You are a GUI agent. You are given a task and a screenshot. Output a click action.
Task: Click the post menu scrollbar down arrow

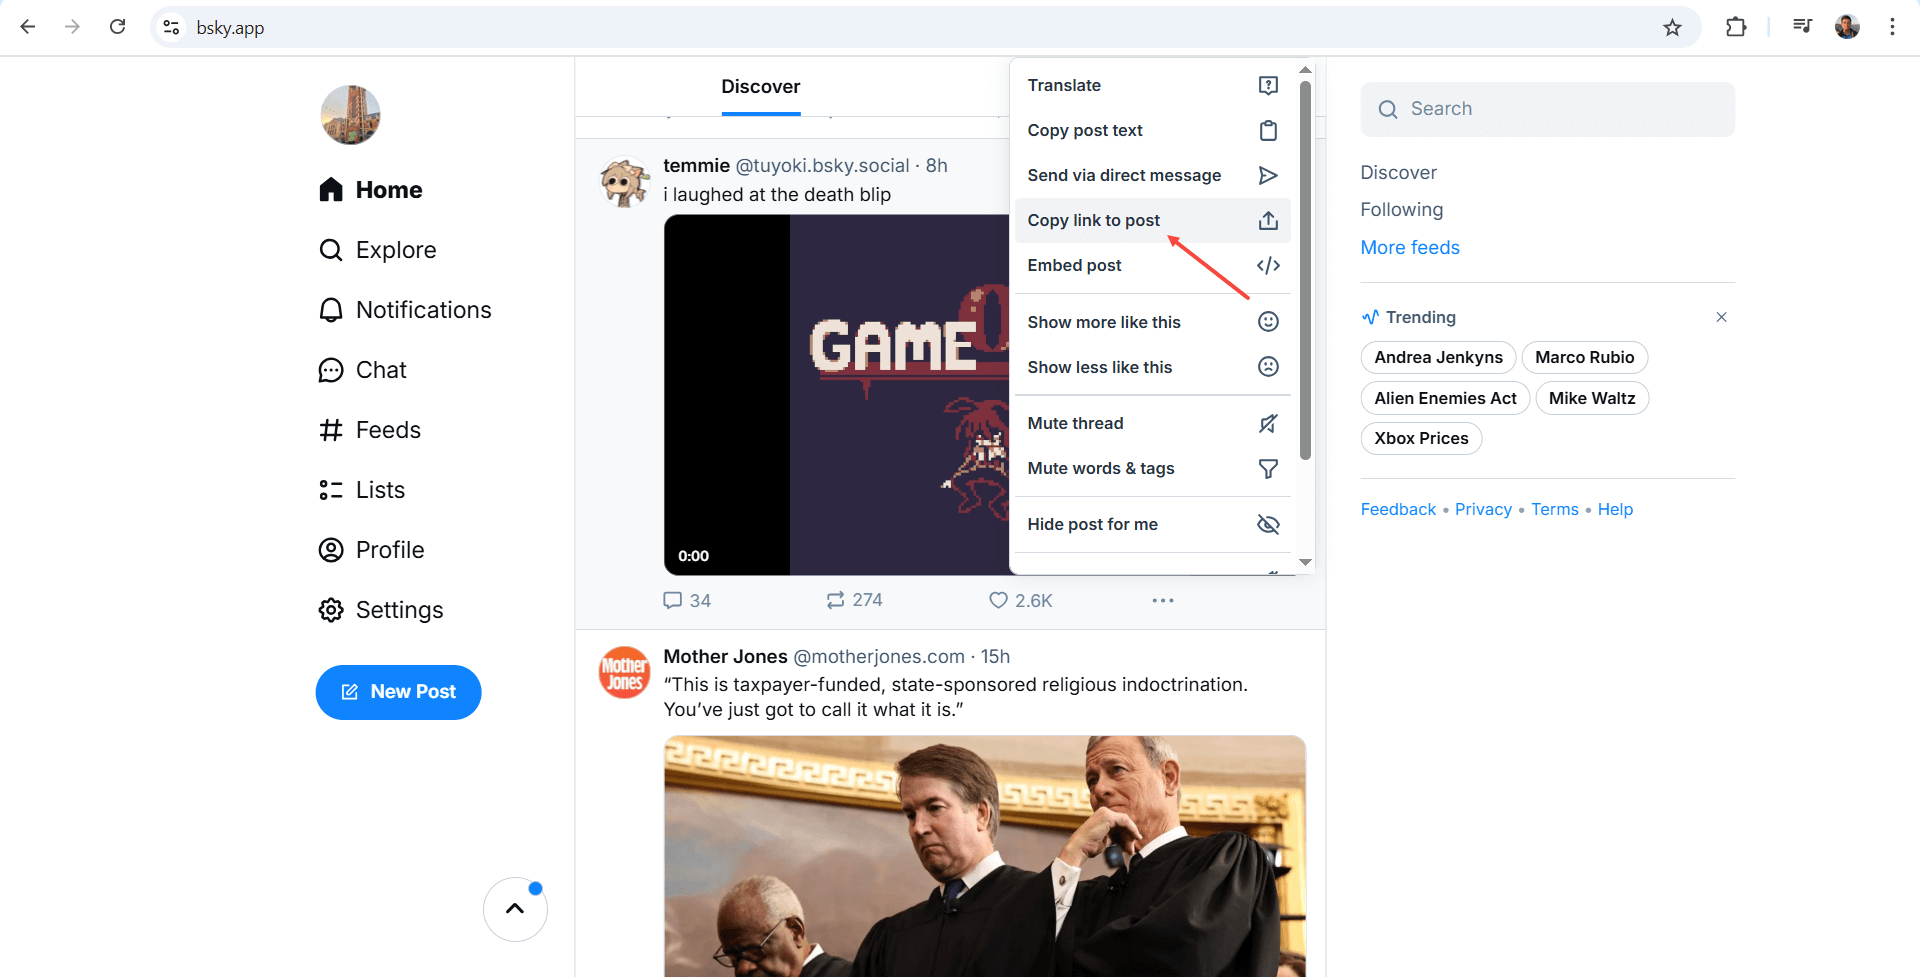click(x=1305, y=562)
